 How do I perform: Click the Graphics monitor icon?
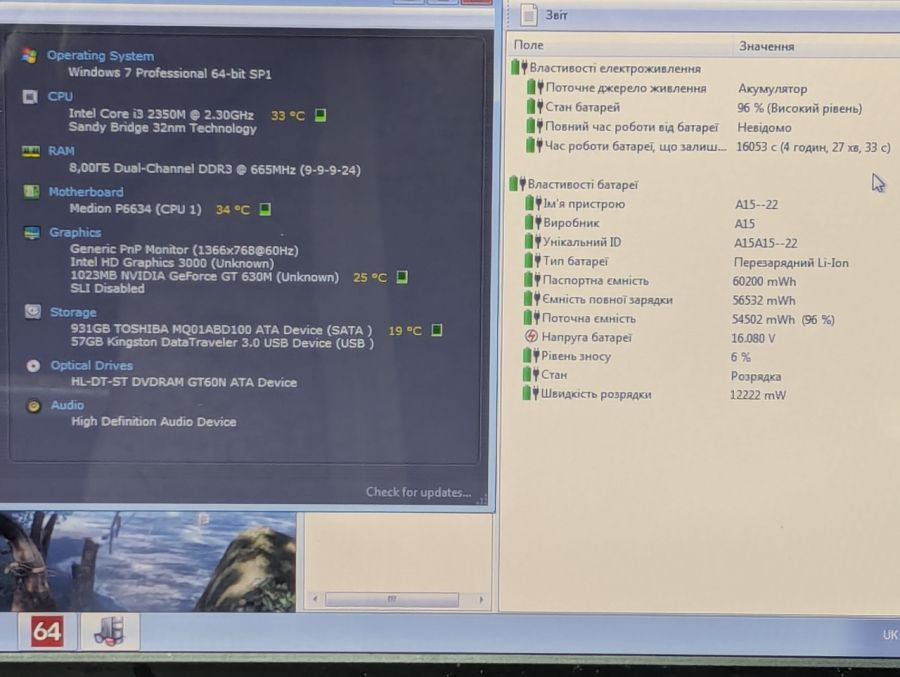32,233
